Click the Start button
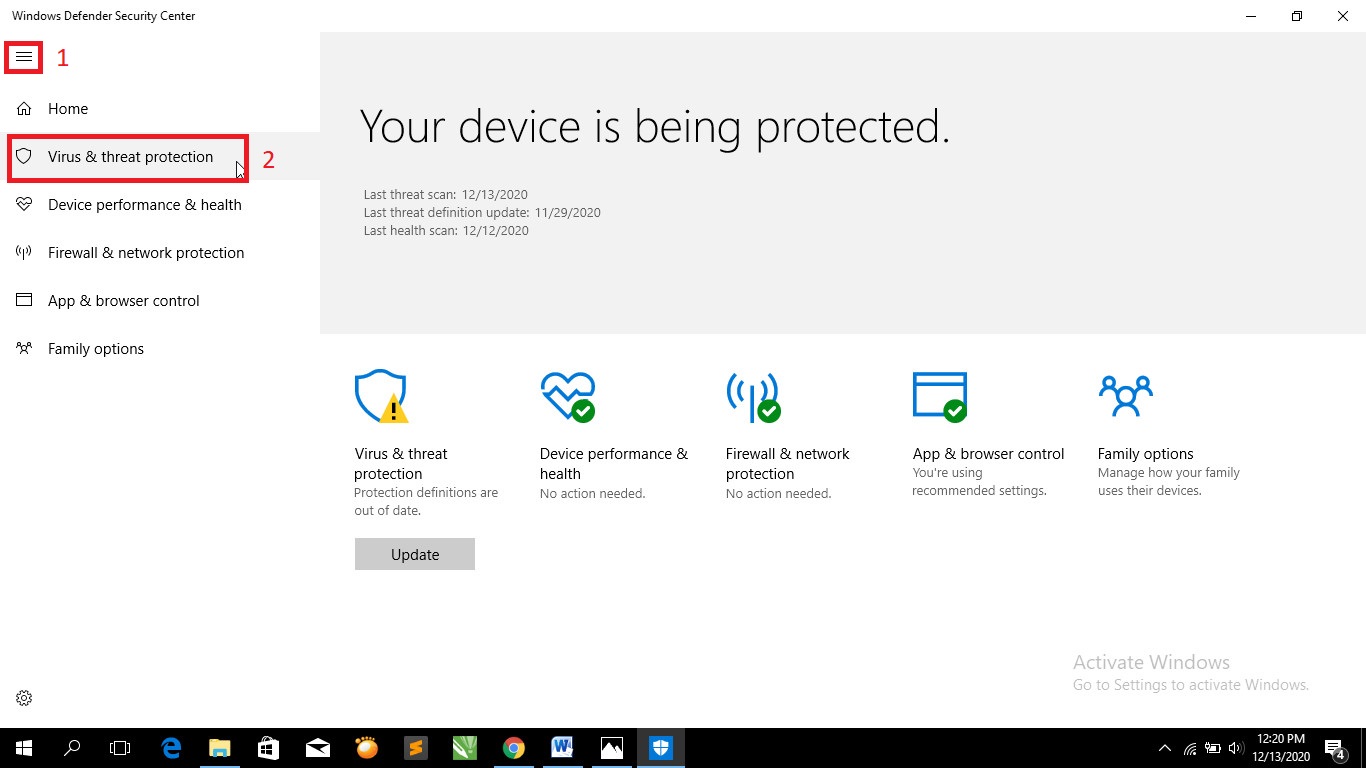1366x768 pixels. 22,747
